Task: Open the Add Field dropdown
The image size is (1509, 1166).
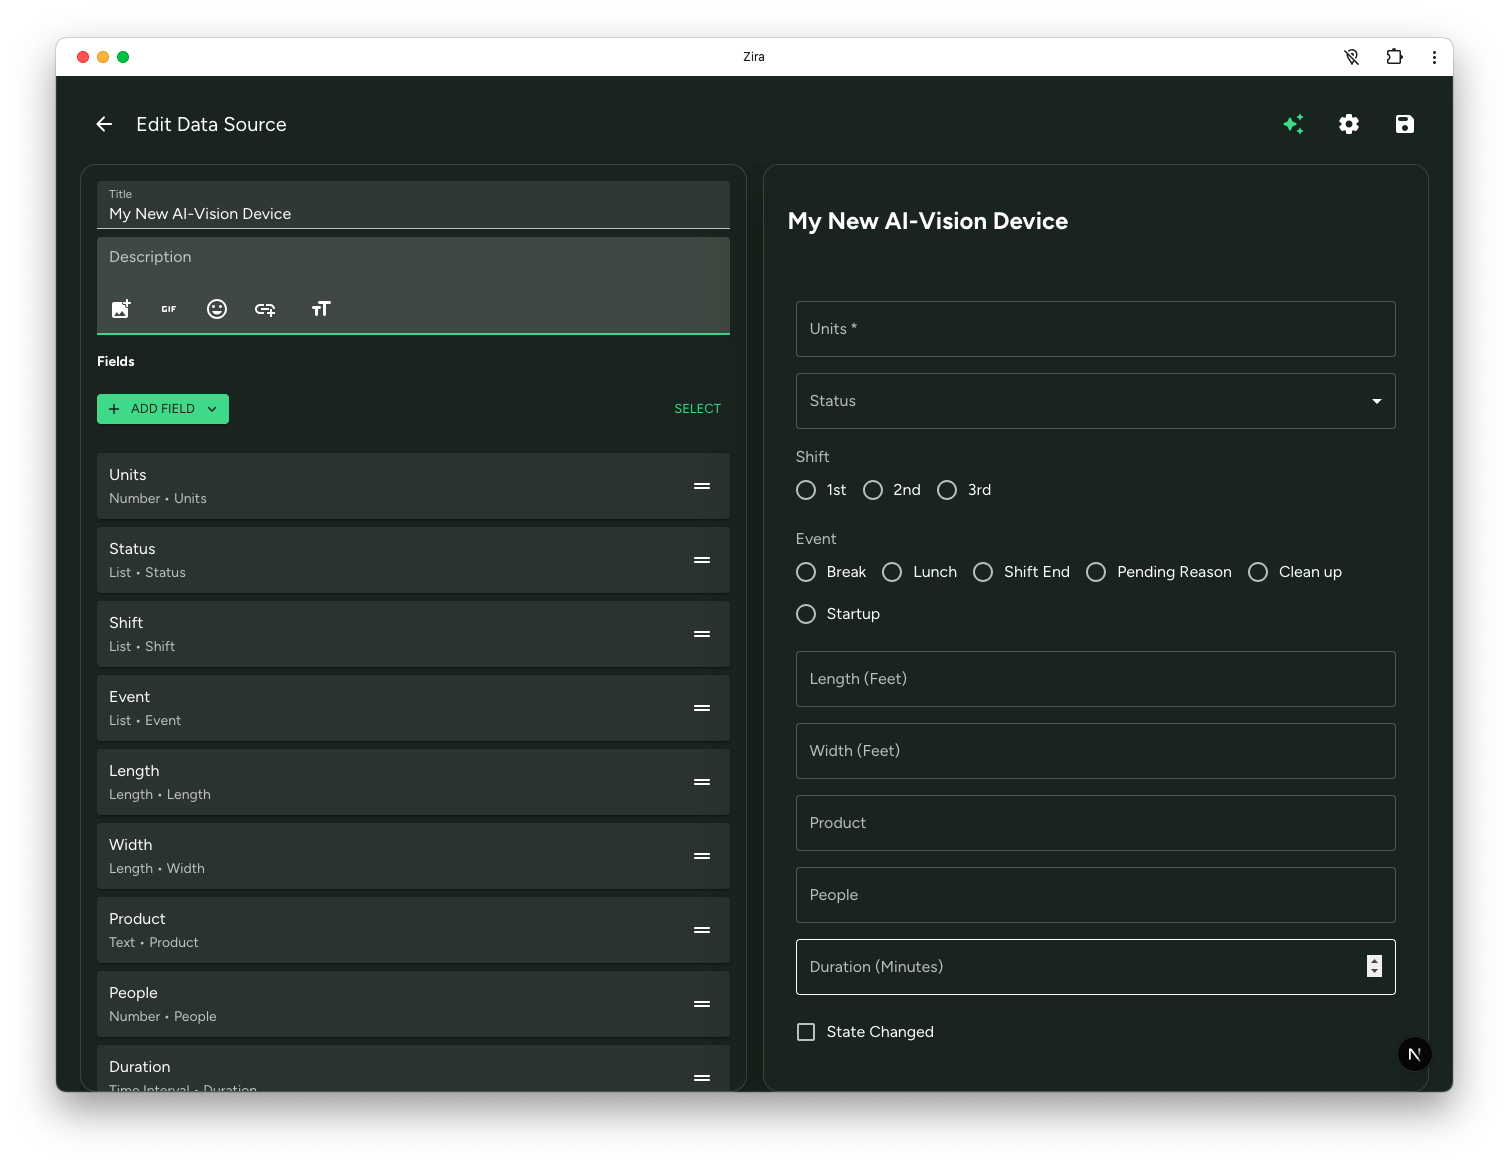Action: click(163, 409)
